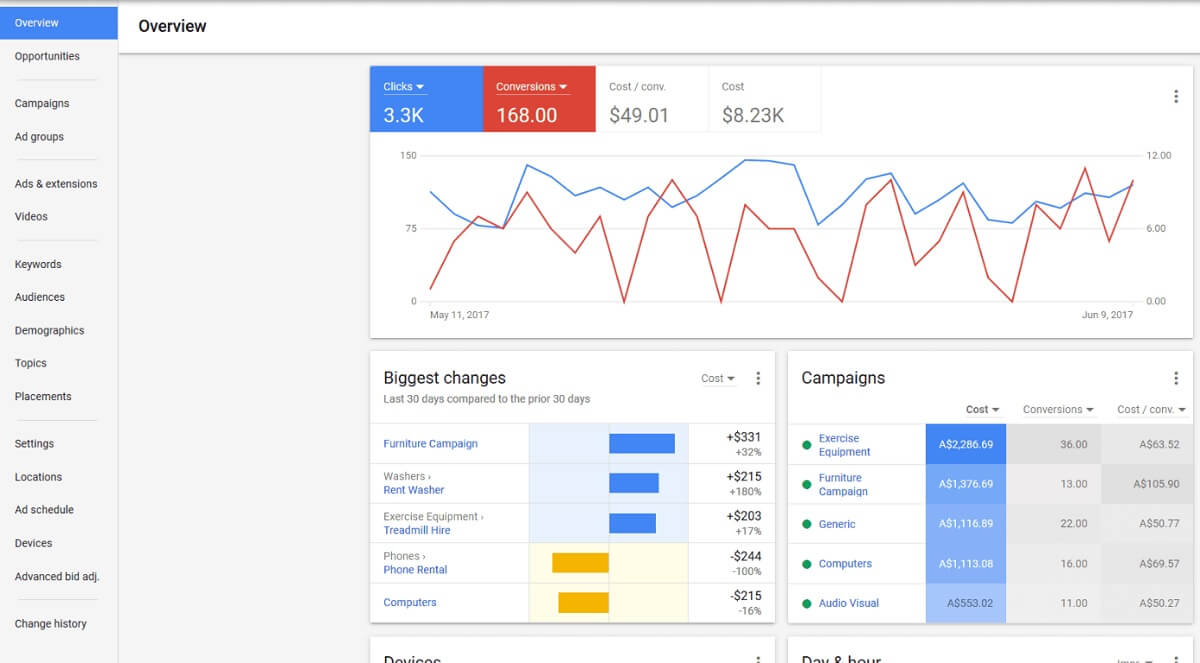Open Videos in the sidebar

pos(31,217)
